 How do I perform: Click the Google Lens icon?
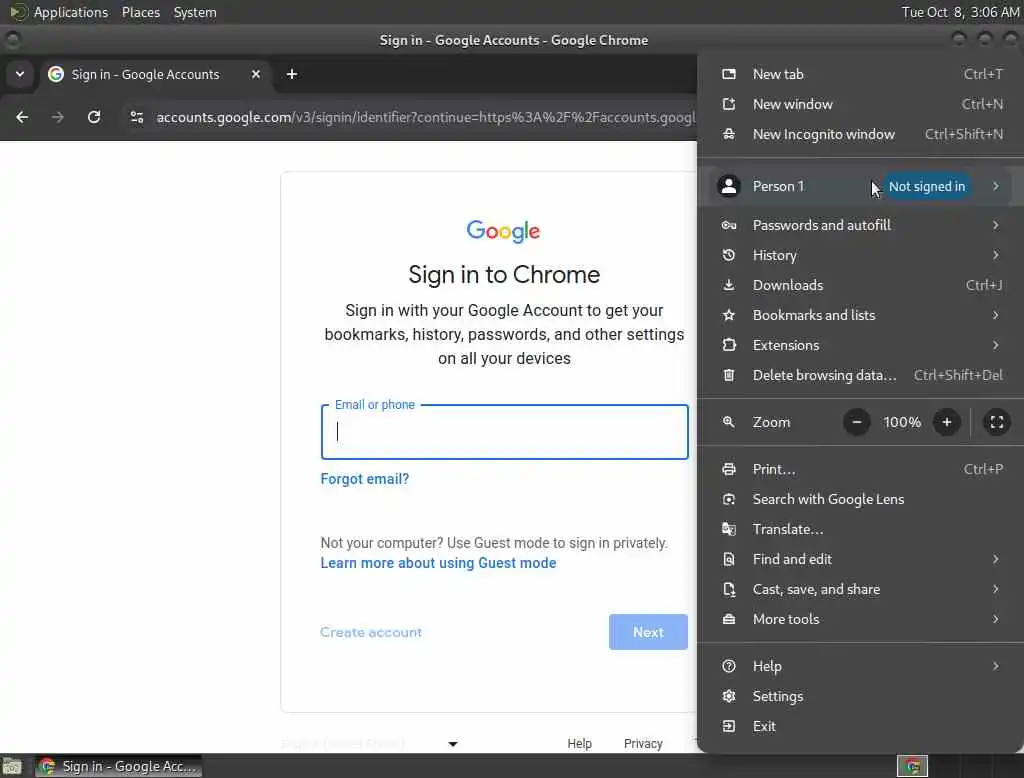click(x=729, y=499)
